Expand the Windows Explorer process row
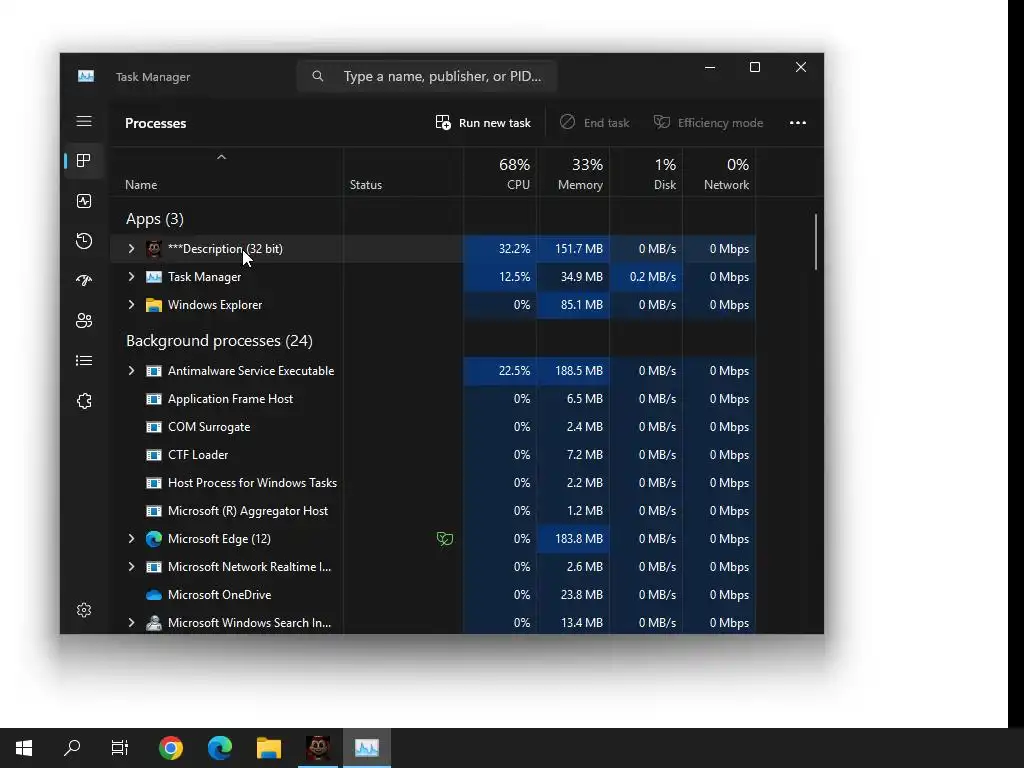This screenshot has width=1024, height=768. coord(131,305)
